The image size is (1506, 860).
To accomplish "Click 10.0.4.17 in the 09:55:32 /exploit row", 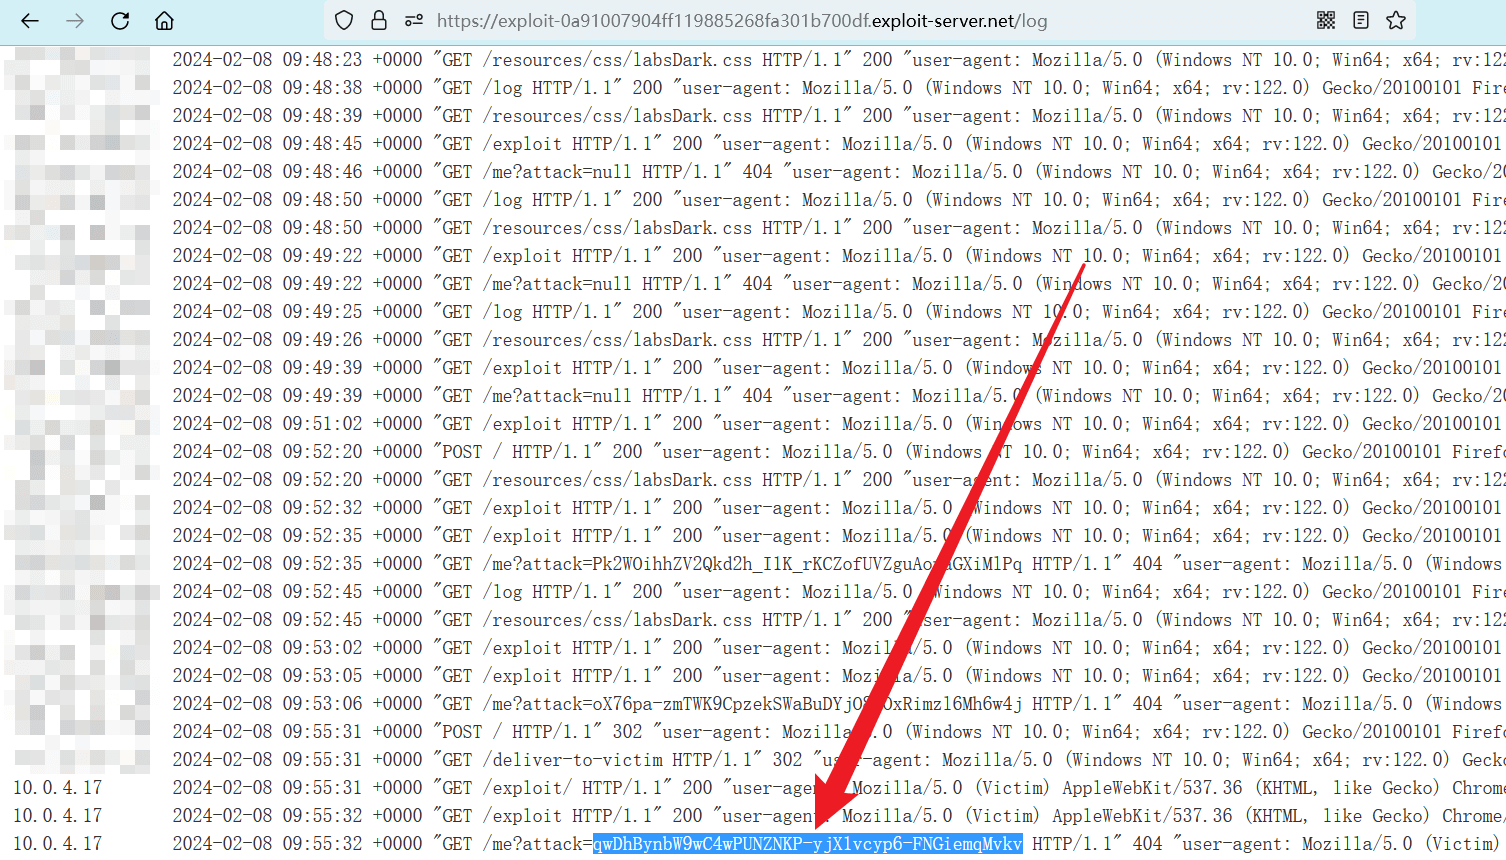I will (58, 816).
